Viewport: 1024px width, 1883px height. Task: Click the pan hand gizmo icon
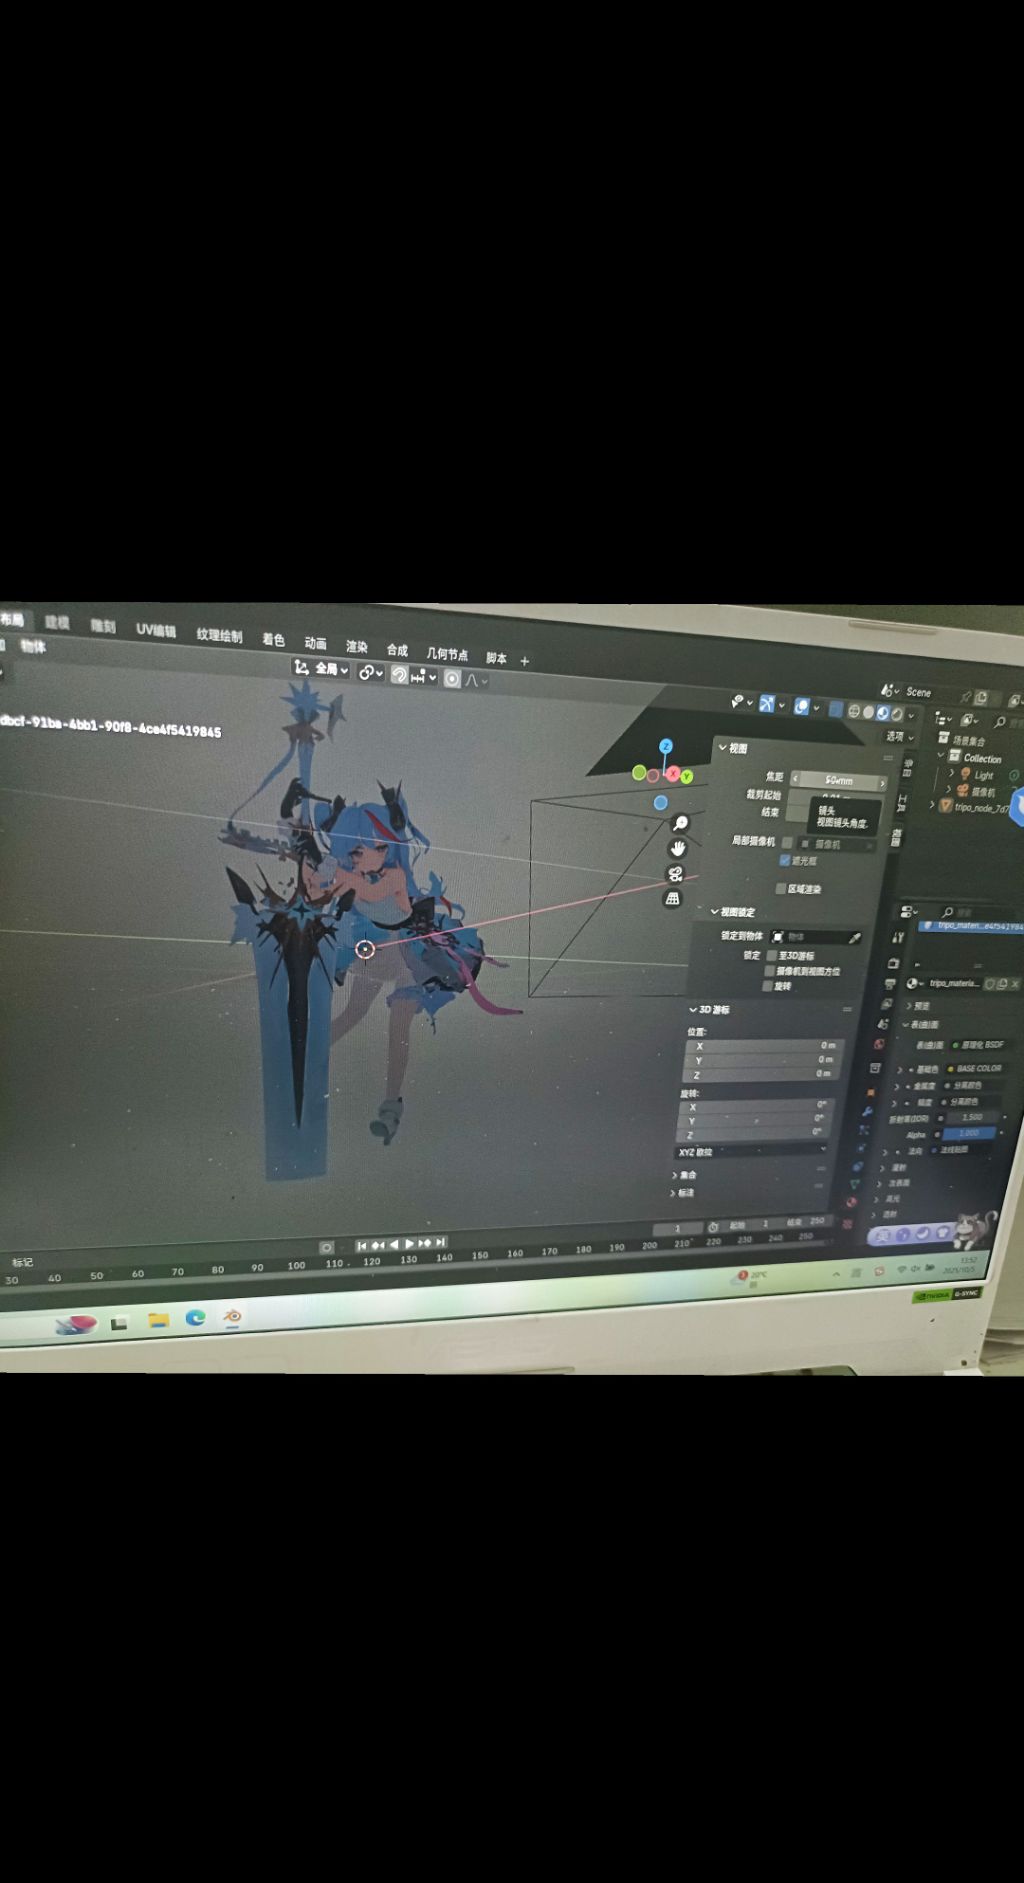coord(678,848)
